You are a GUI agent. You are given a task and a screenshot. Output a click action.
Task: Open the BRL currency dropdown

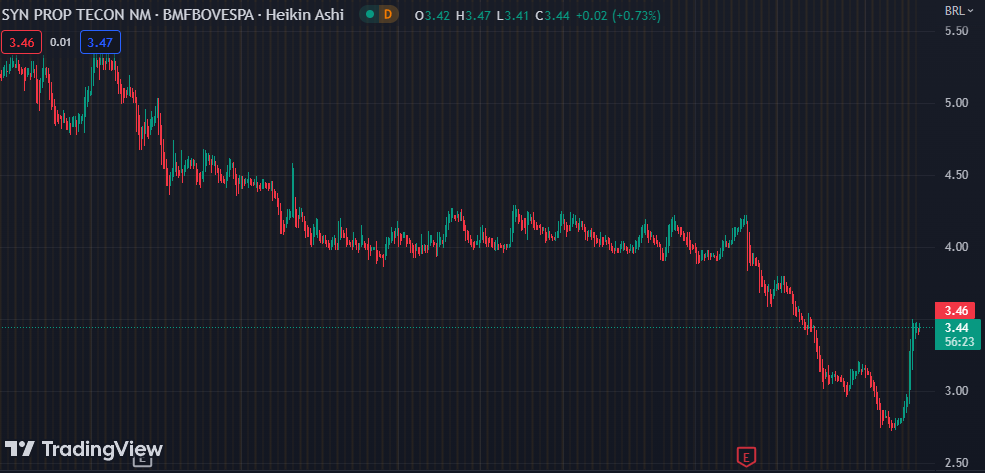(958, 10)
